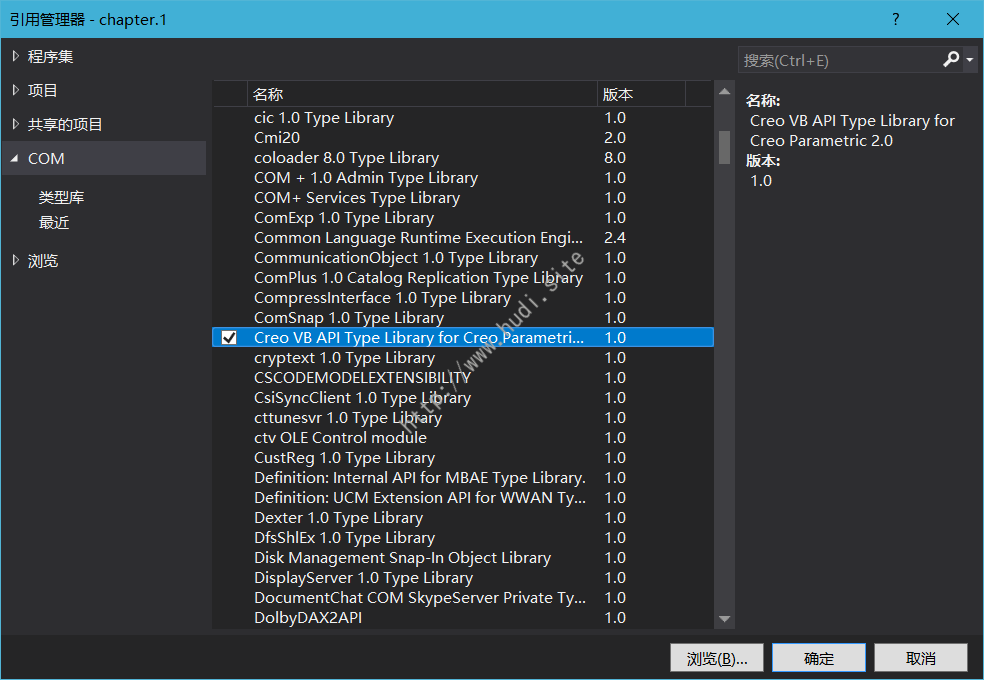Select CompressInterface 1.0 Type Library row
Screen dimensions: 984x680
pos(463,297)
